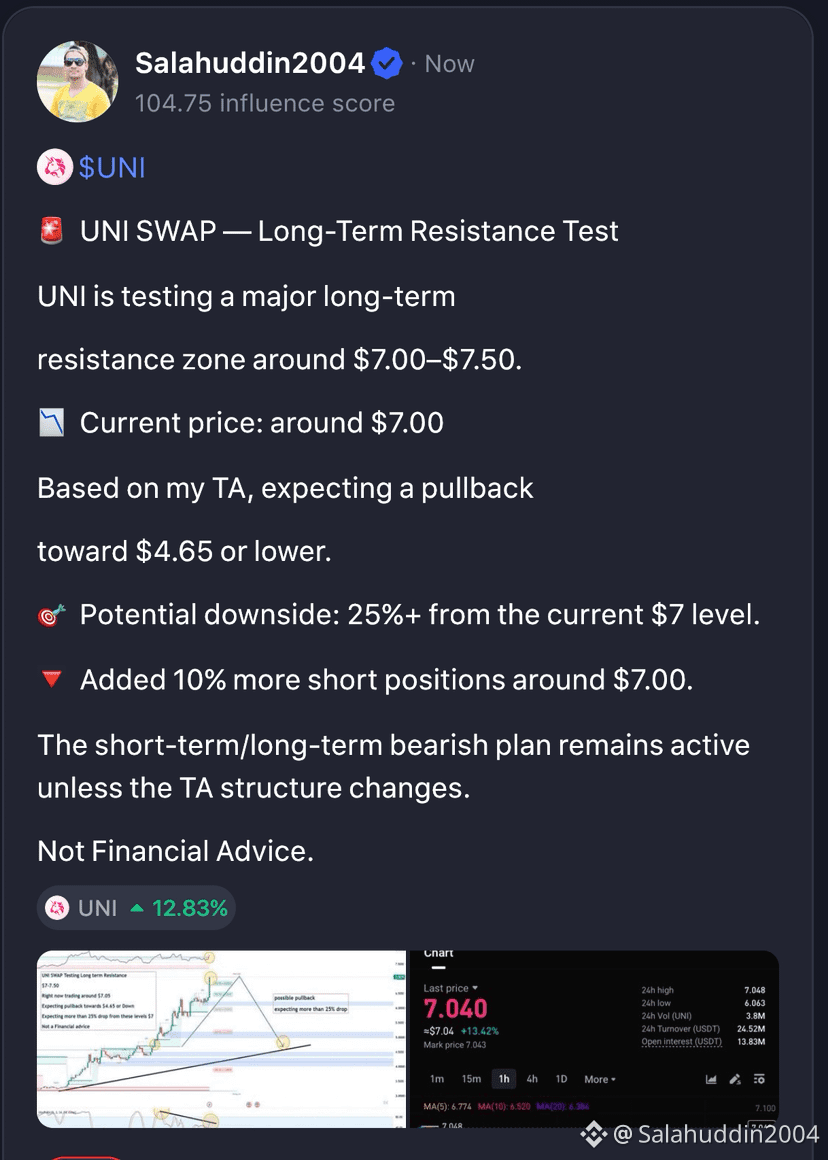The width and height of the screenshot is (828, 1160).
Task: Select the 15m timeframe
Action: (471, 1079)
